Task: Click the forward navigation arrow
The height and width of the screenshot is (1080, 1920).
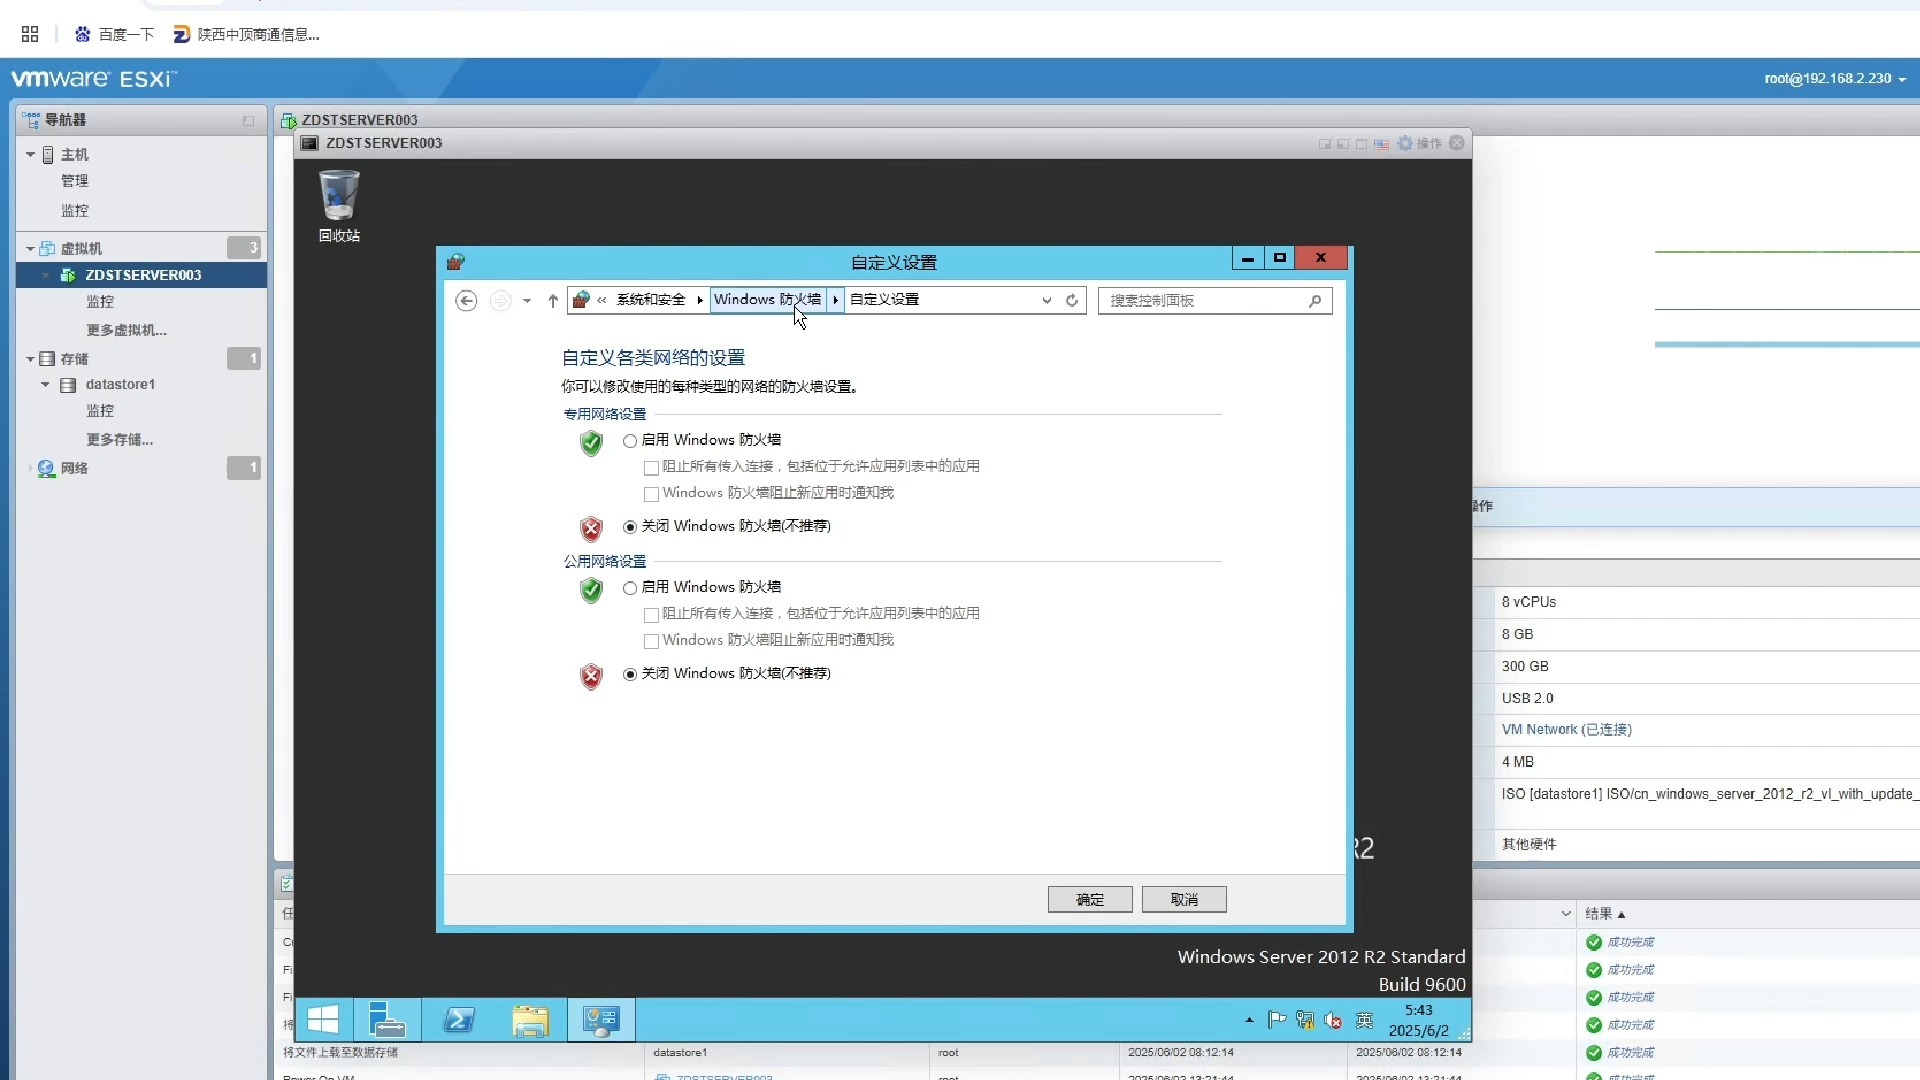Action: [501, 300]
